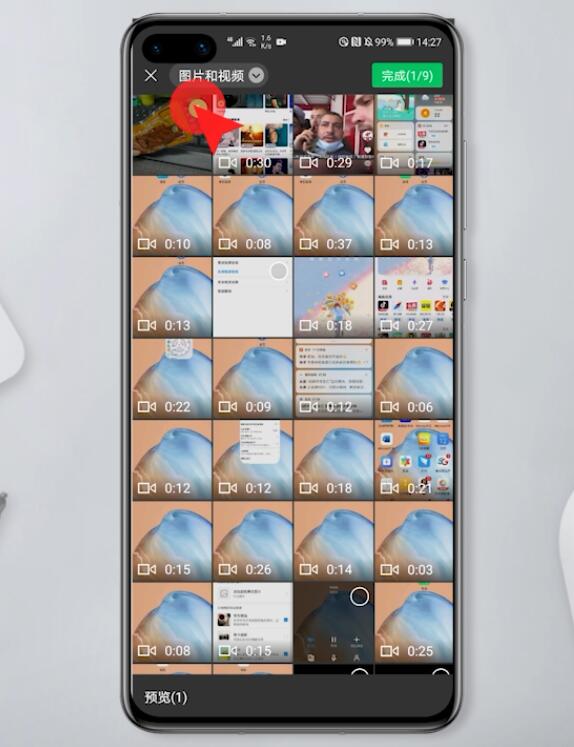Image resolution: width=574 pixels, height=747 pixels.
Task: Select the 0:37 video thumbnail
Action: (333, 216)
